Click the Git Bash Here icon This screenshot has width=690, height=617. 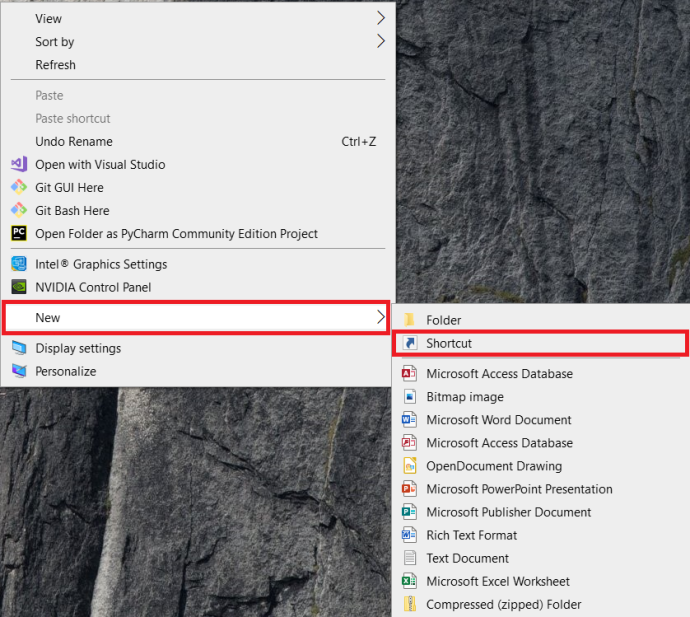(19, 210)
